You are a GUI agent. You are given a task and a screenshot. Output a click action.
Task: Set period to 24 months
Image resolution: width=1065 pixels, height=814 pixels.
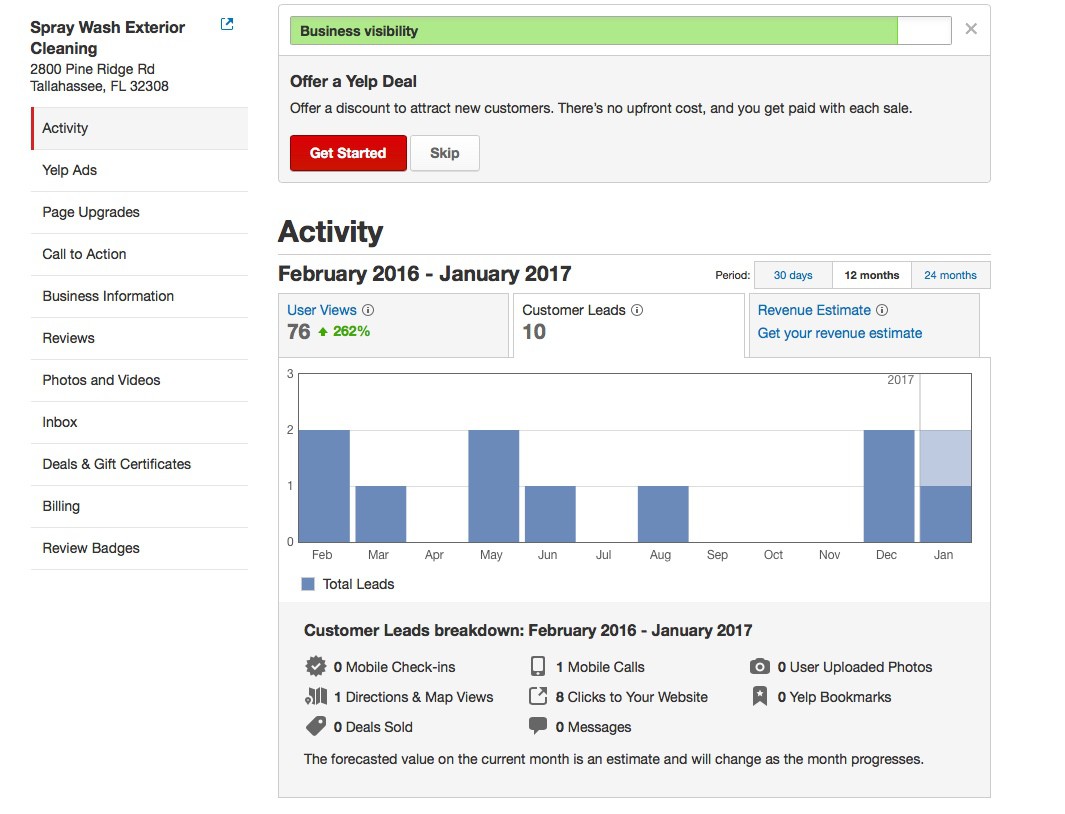[x=951, y=275]
